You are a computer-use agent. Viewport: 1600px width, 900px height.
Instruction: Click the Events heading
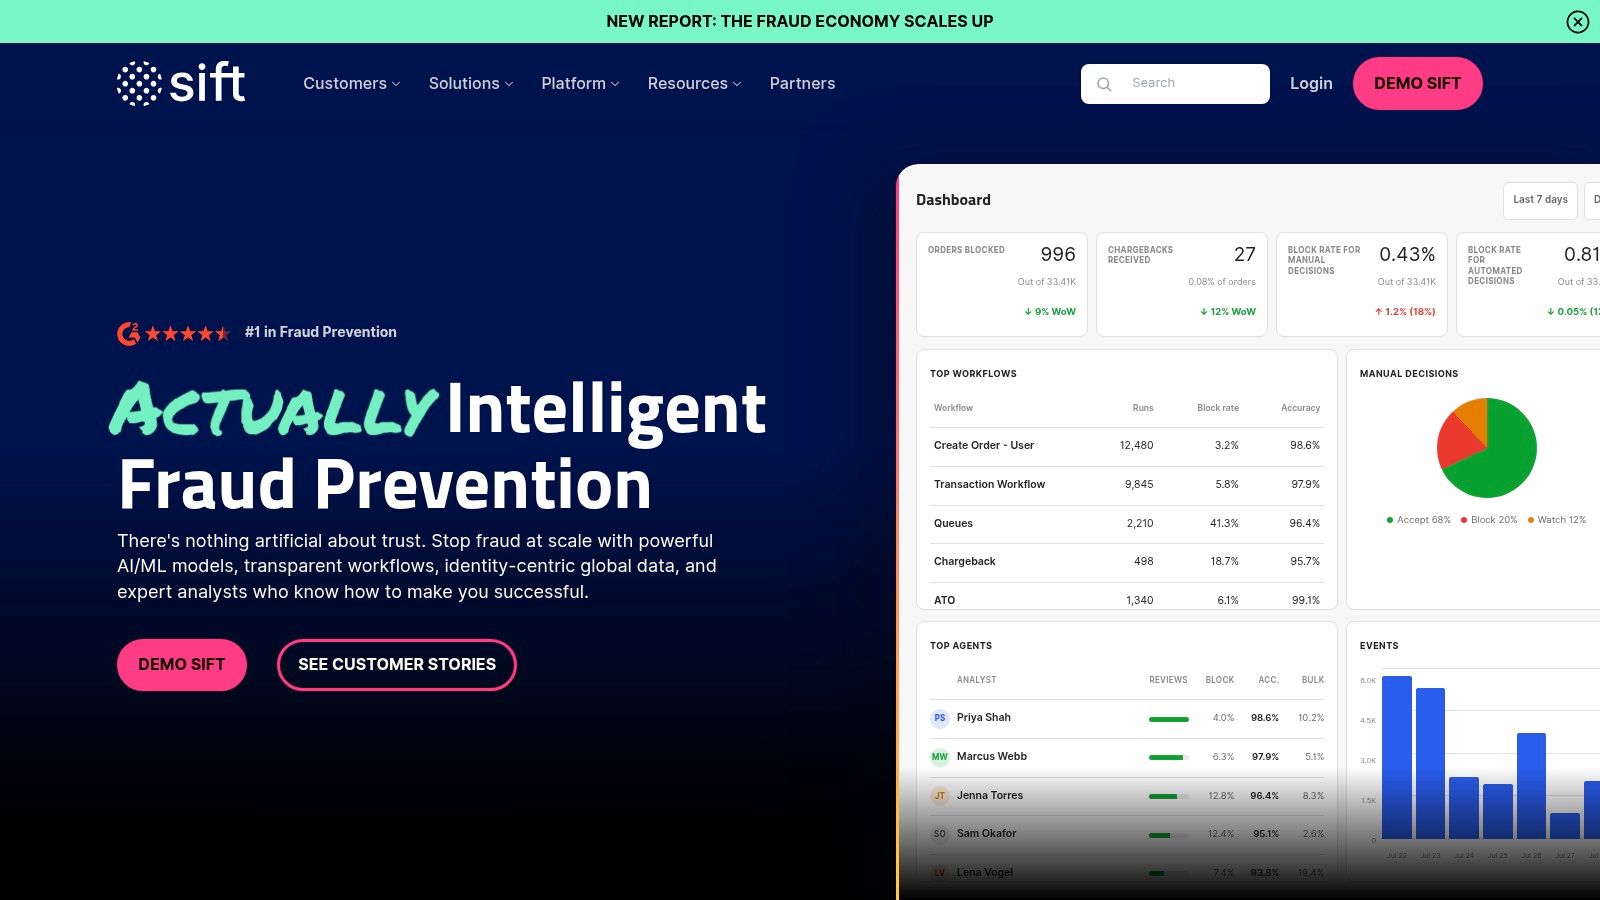pos(1379,646)
